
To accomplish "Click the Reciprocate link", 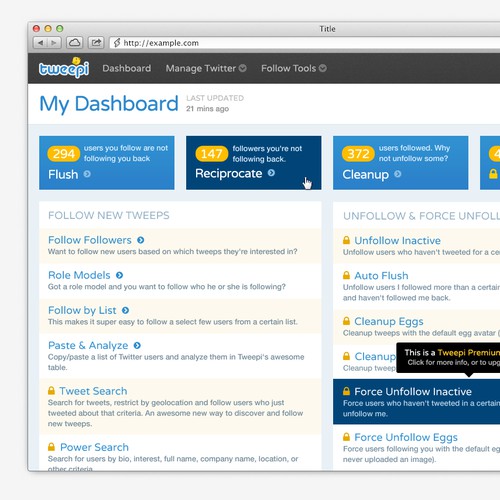I will [229, 173].
